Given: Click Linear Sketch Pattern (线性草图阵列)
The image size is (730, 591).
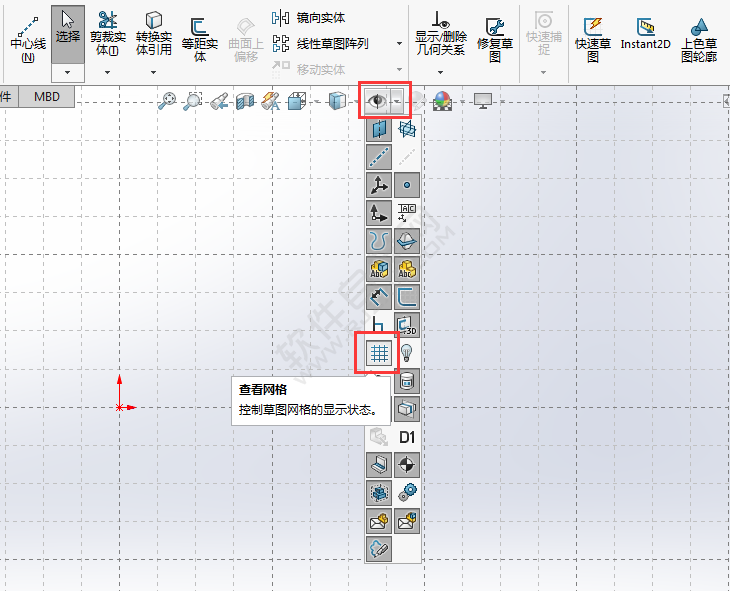Looking at the screenshot, I should click(320, 44).
